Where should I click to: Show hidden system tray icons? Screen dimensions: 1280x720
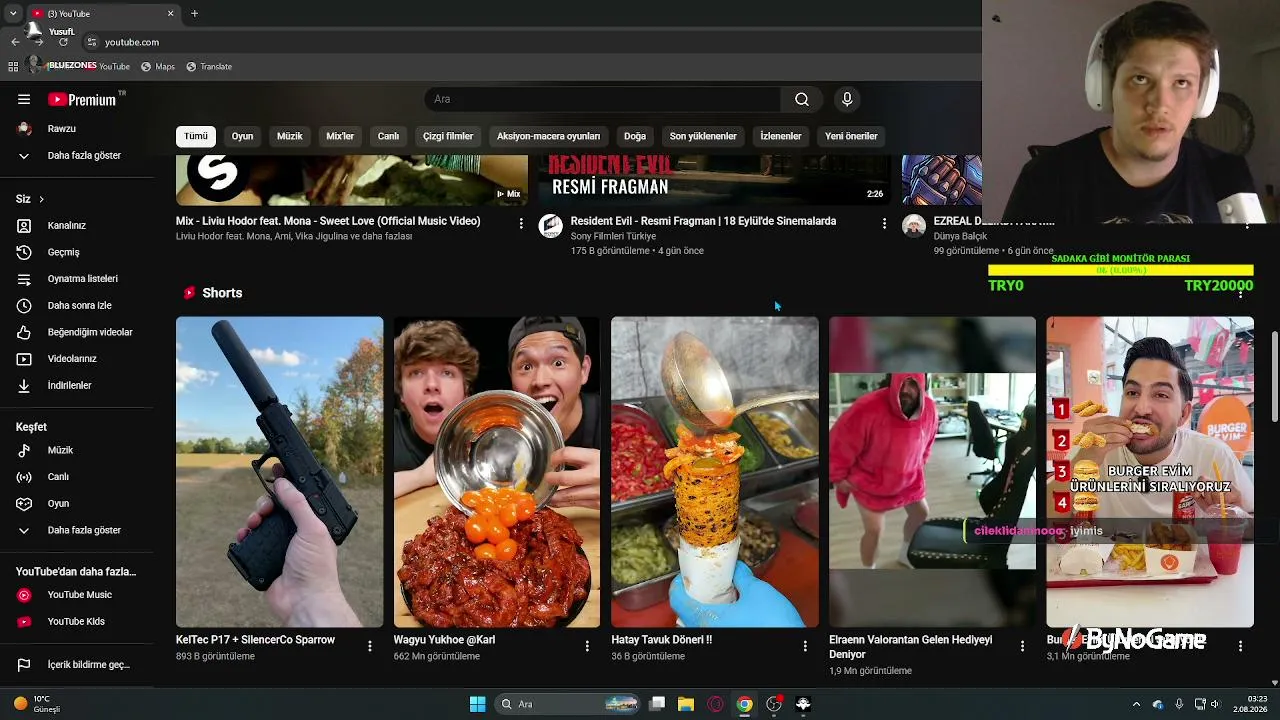1136,704
